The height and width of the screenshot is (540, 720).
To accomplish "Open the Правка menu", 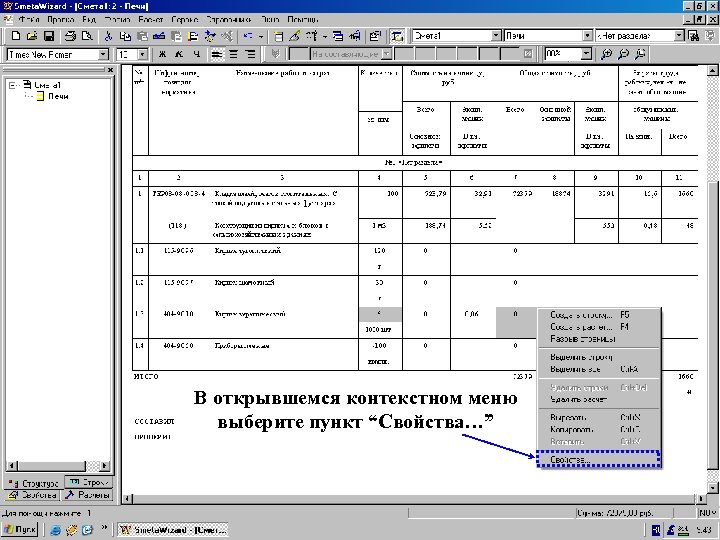I will click(x=61, y=20).
